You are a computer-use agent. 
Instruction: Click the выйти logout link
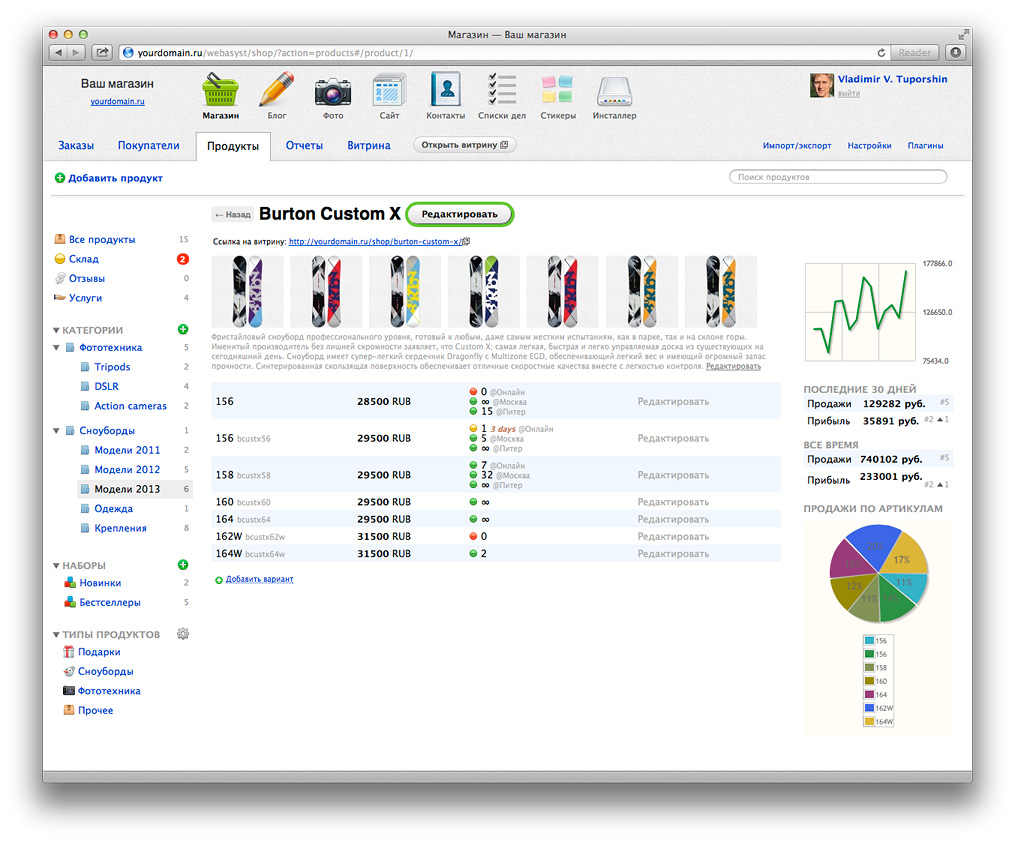[849, 94]
